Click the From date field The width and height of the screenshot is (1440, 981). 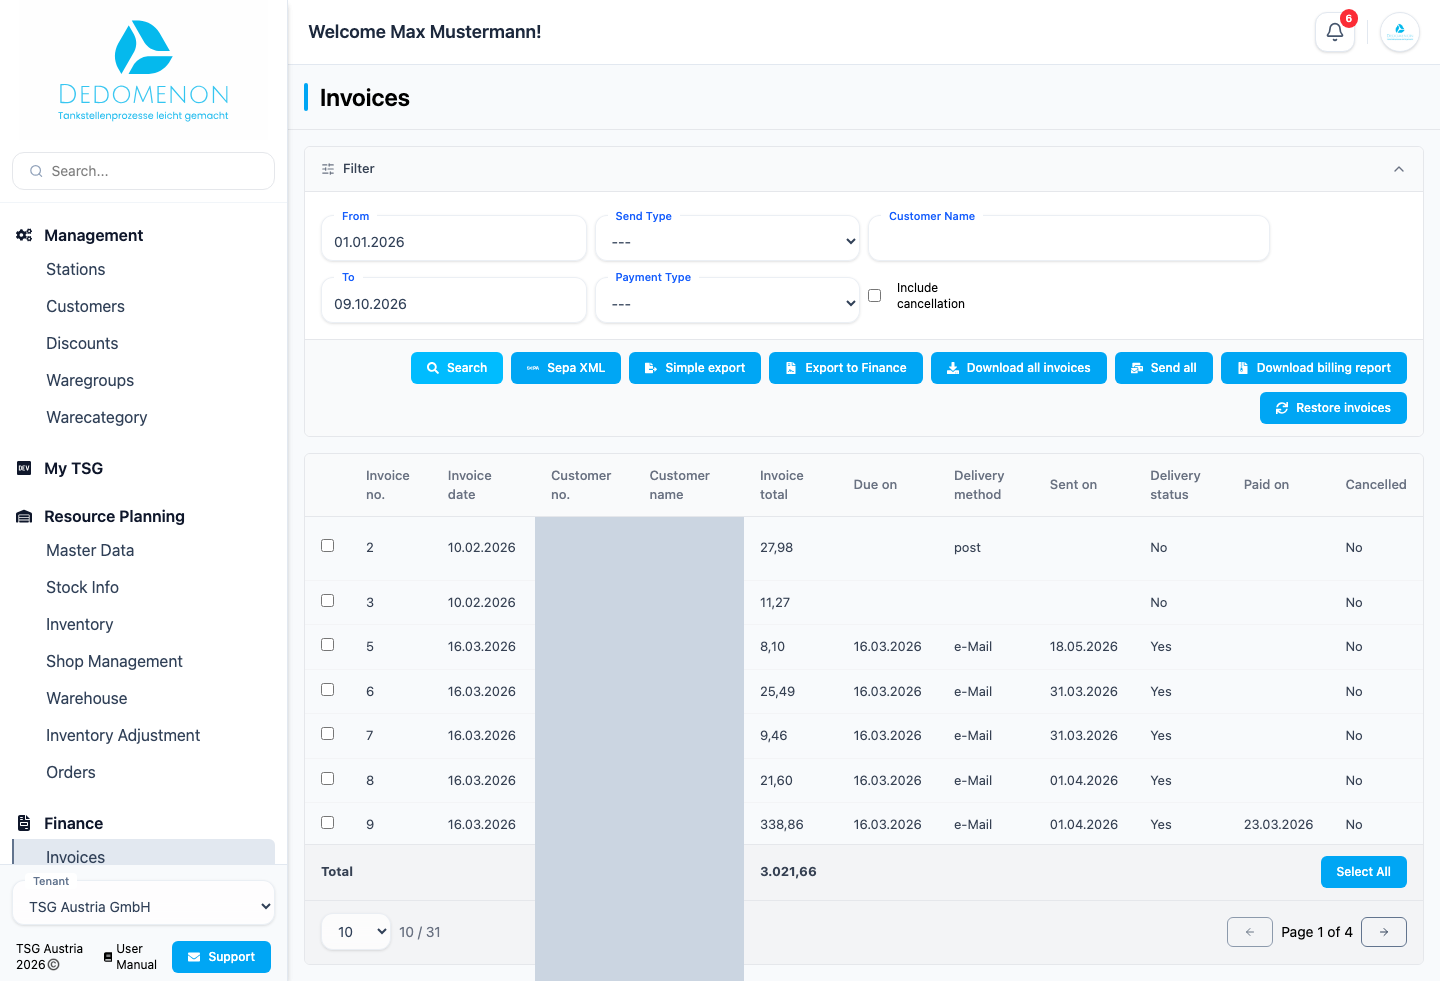point(454,241)
